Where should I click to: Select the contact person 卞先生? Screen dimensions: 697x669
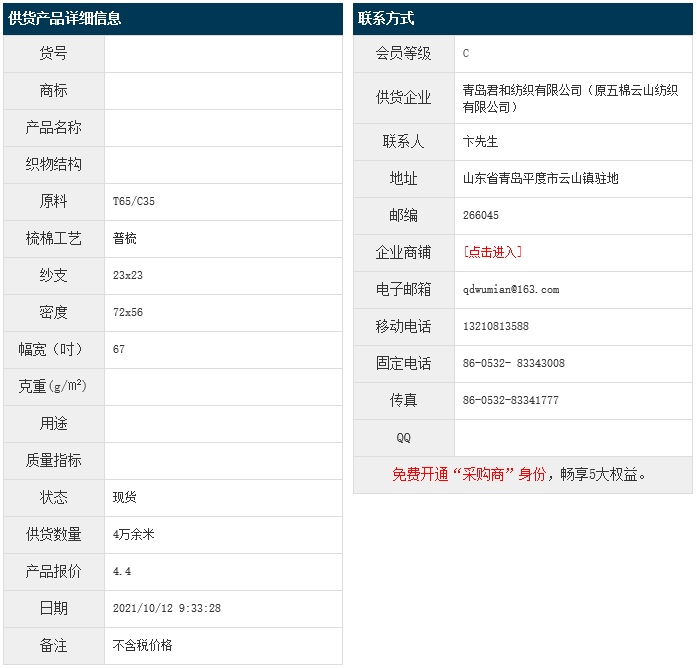point(480,141)
